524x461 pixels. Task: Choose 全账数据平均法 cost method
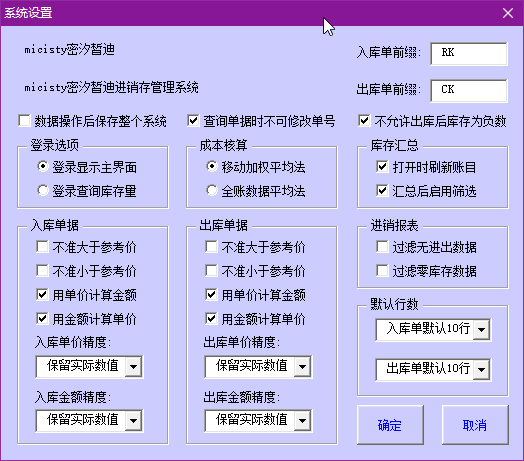tap(212, 191)
